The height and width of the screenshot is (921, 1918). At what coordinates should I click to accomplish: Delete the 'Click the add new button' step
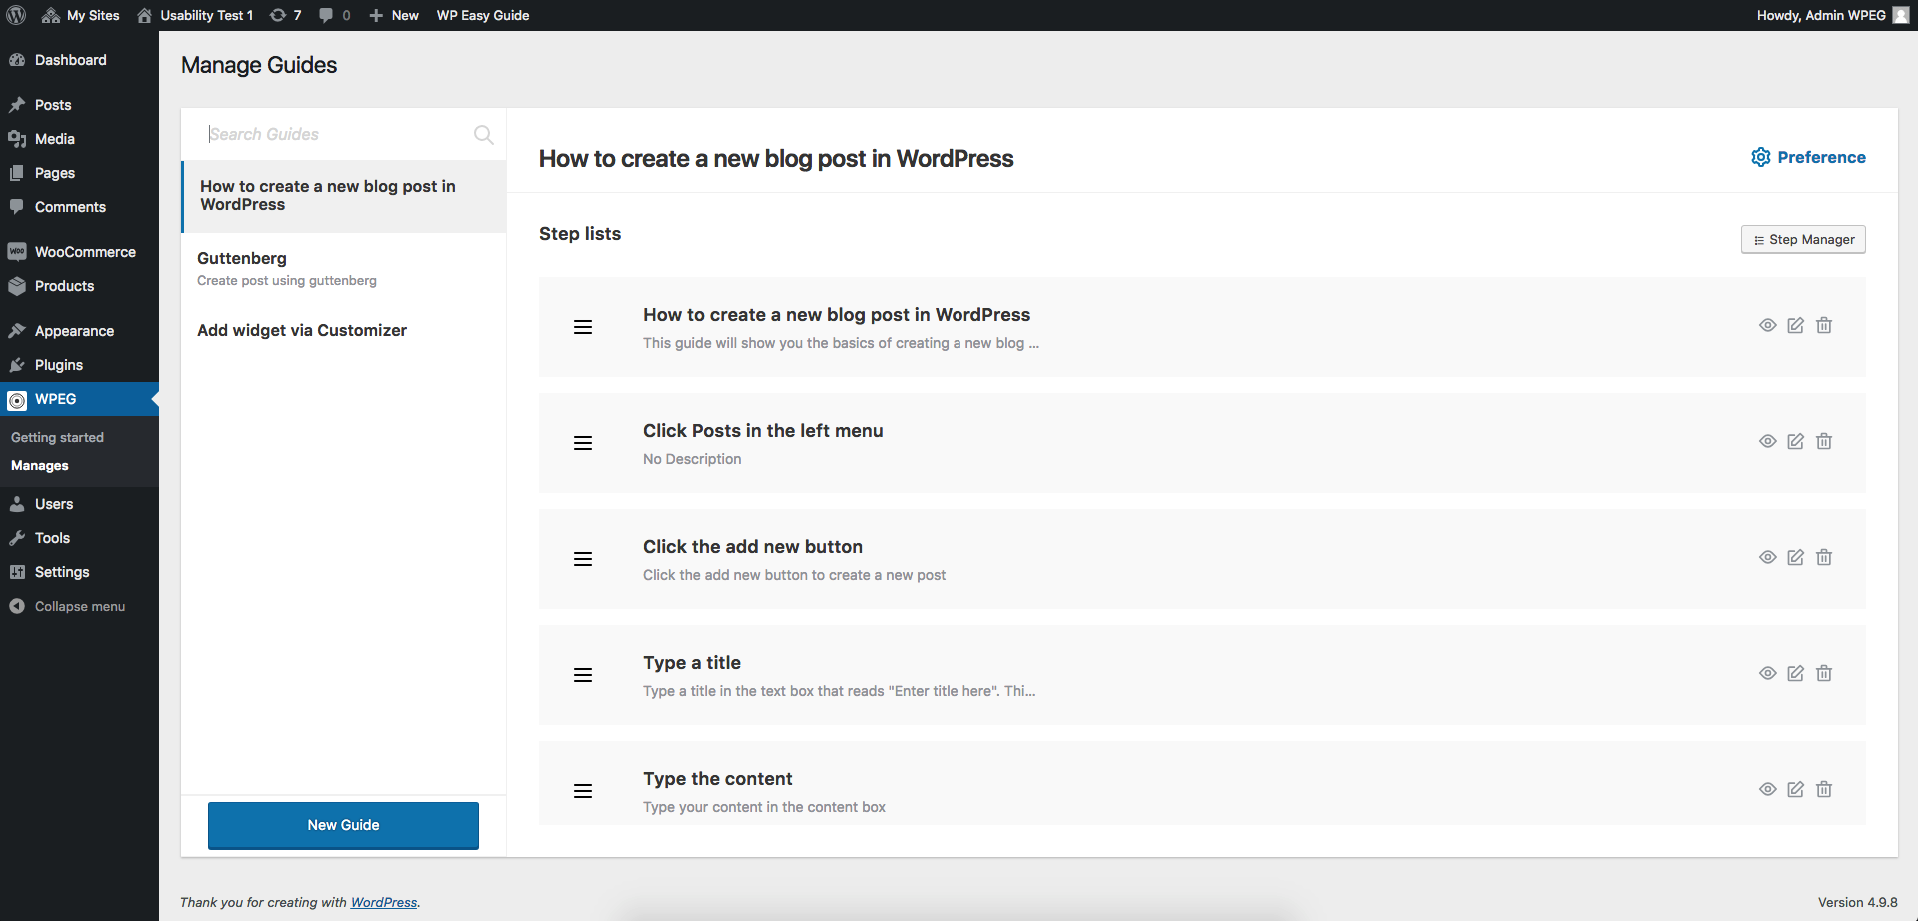1824,557
